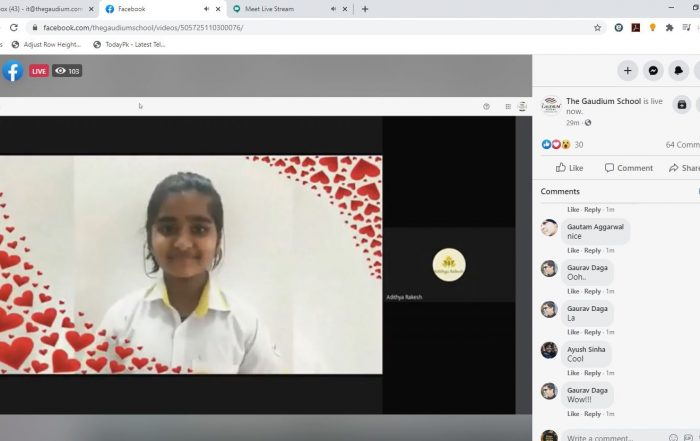Open the Adjust Row Height bookmark
The image size is (700, 441).
[x=46, y=45]
